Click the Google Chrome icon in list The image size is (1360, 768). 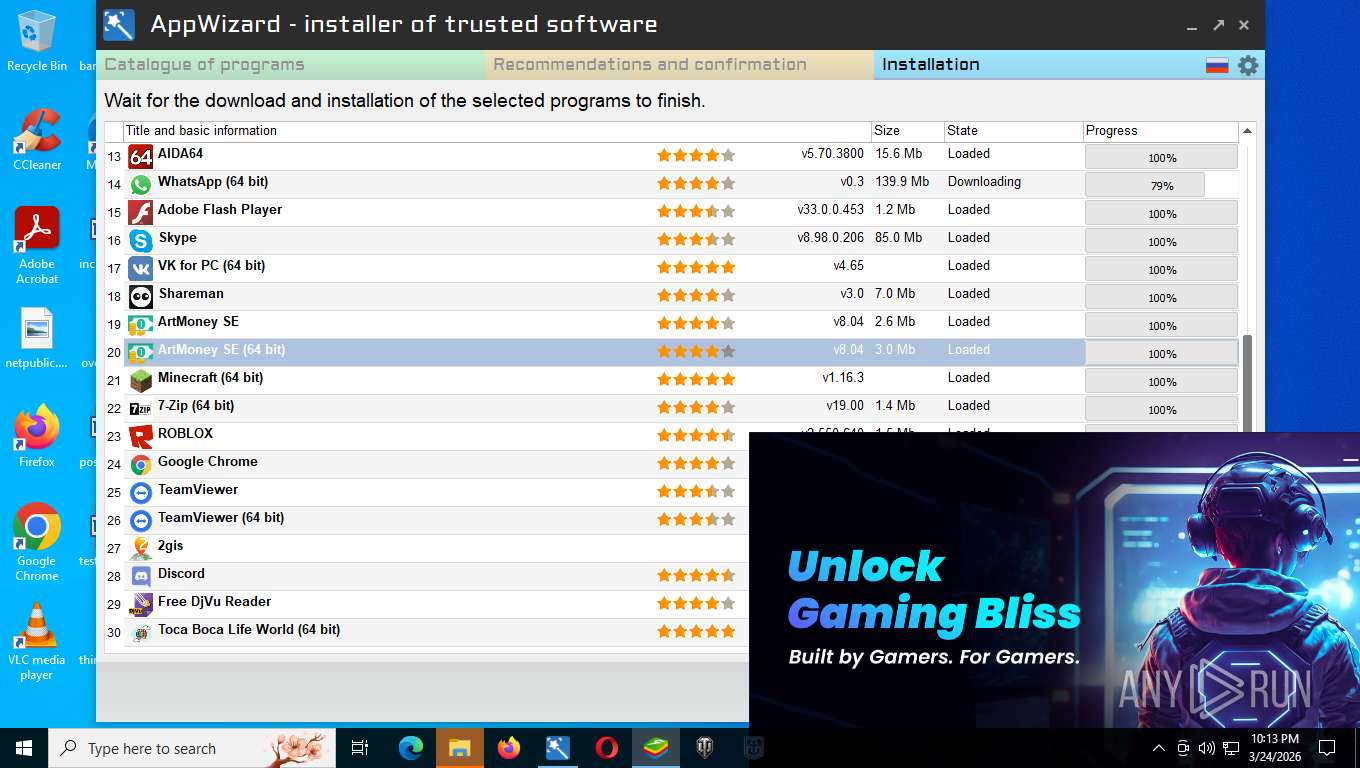(x=141, y=465)
